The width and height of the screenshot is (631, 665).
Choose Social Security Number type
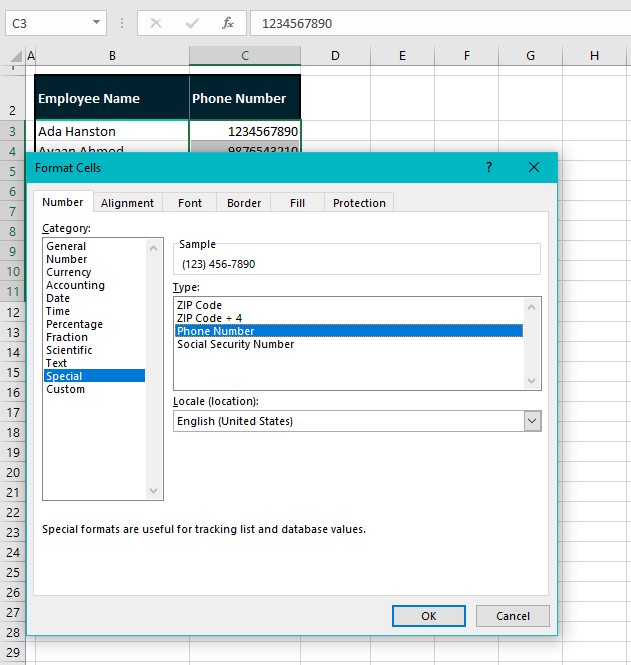349,344
